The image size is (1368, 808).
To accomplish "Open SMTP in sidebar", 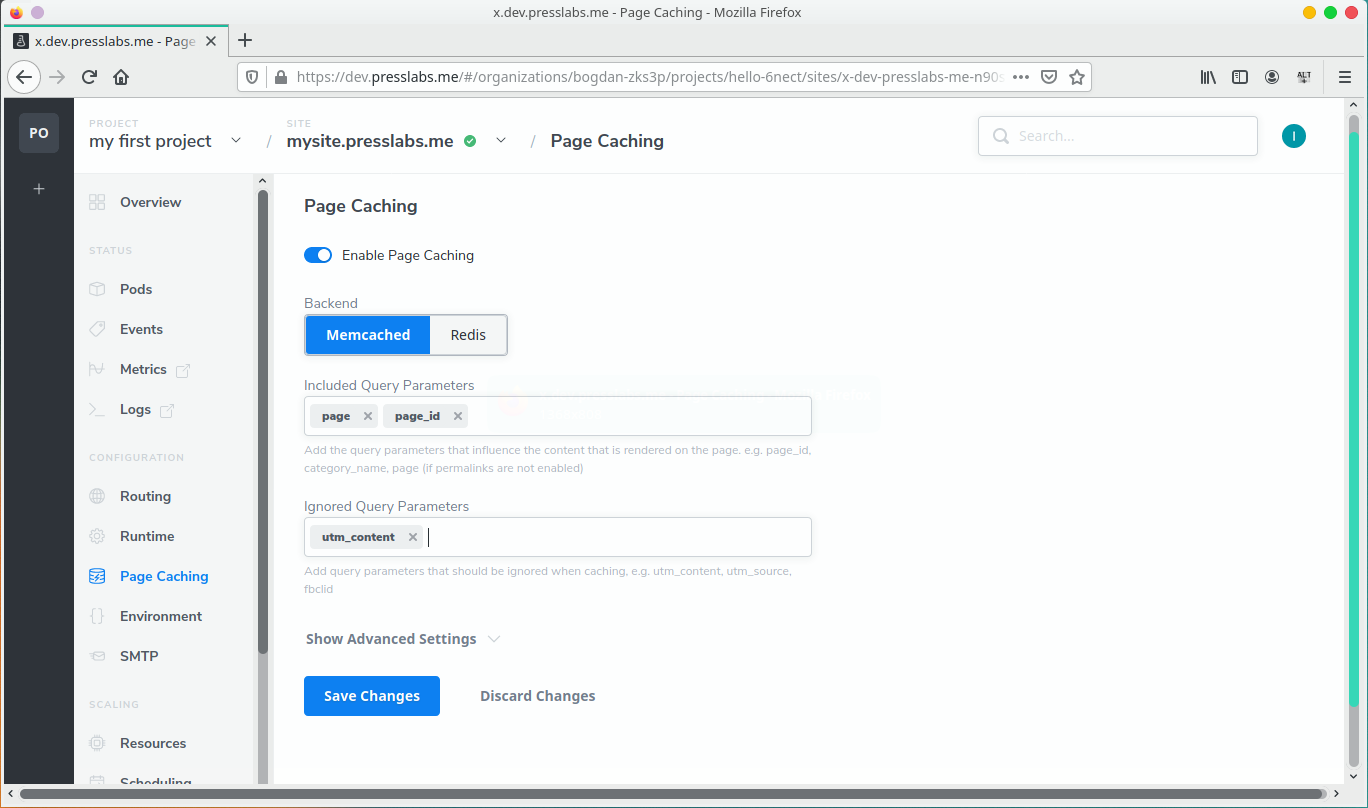I will coord(139,656).
